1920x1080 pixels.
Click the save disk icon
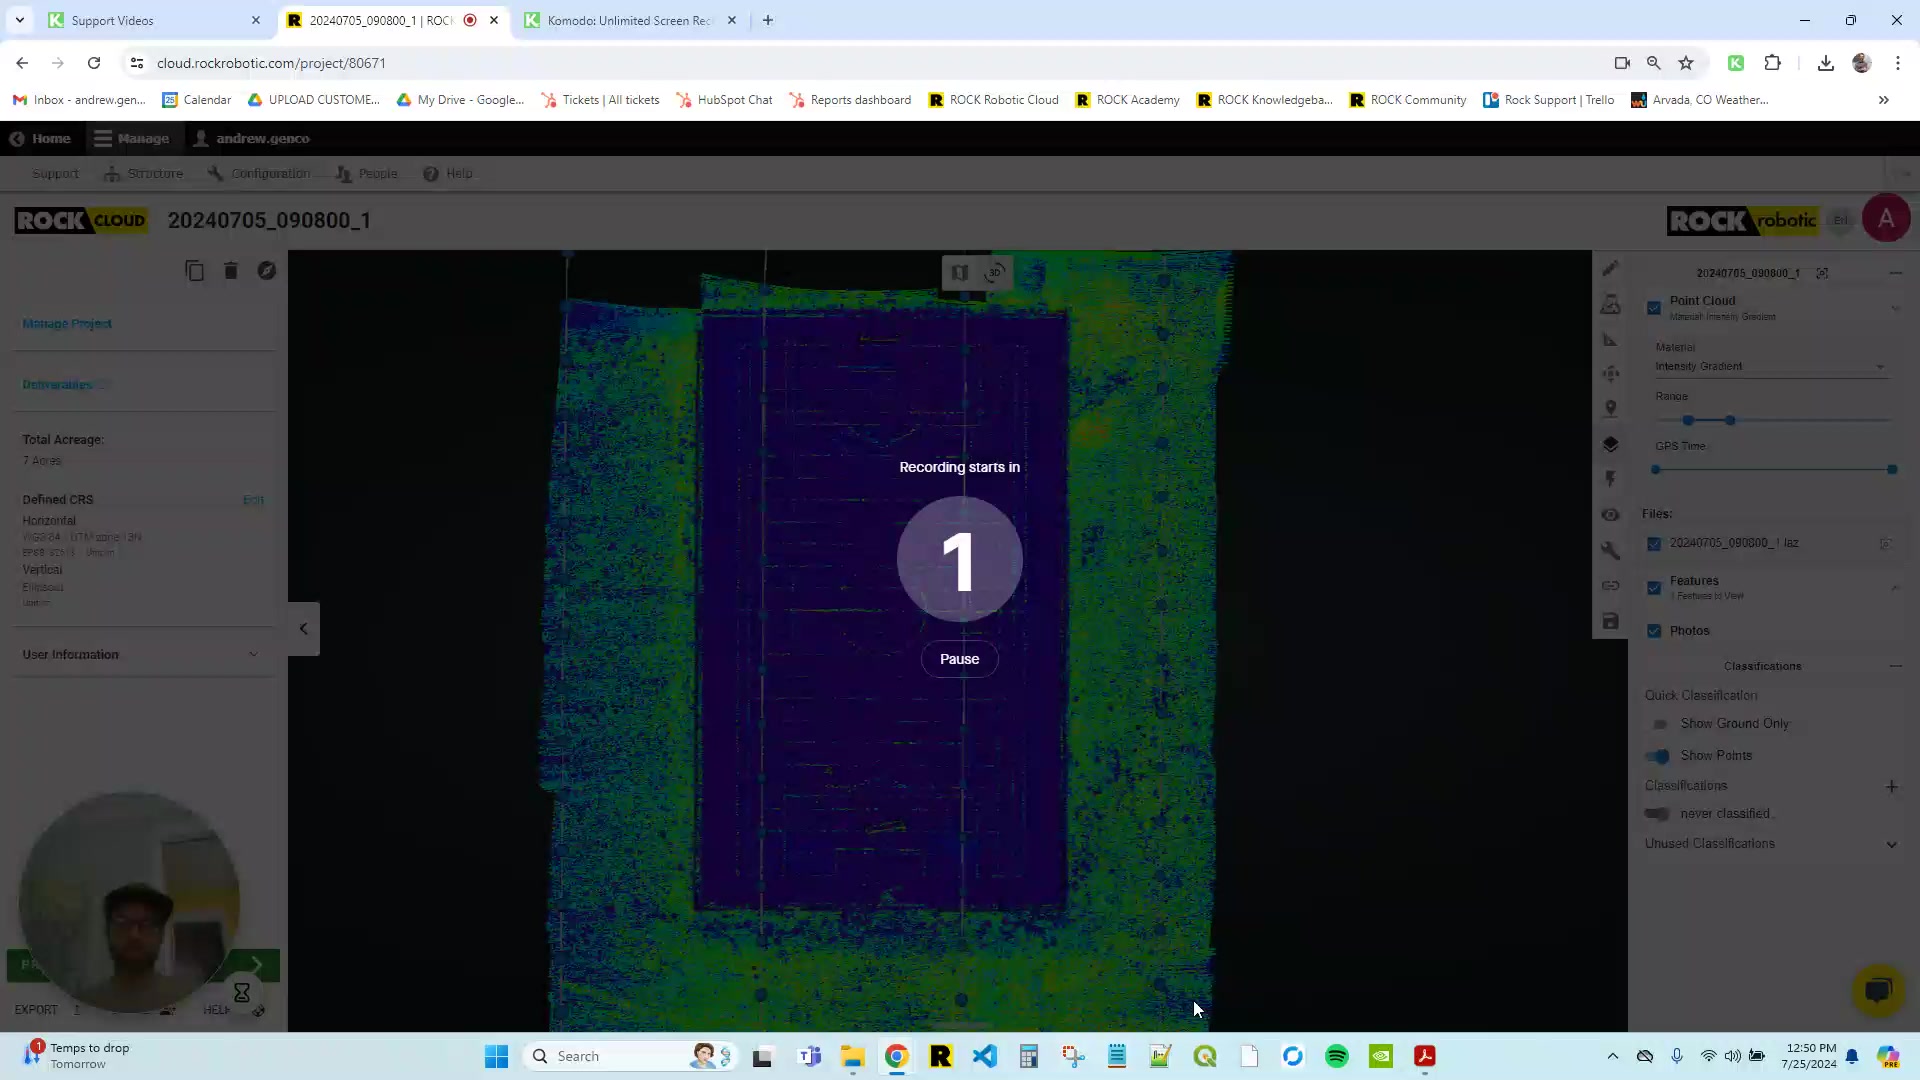1610,621
